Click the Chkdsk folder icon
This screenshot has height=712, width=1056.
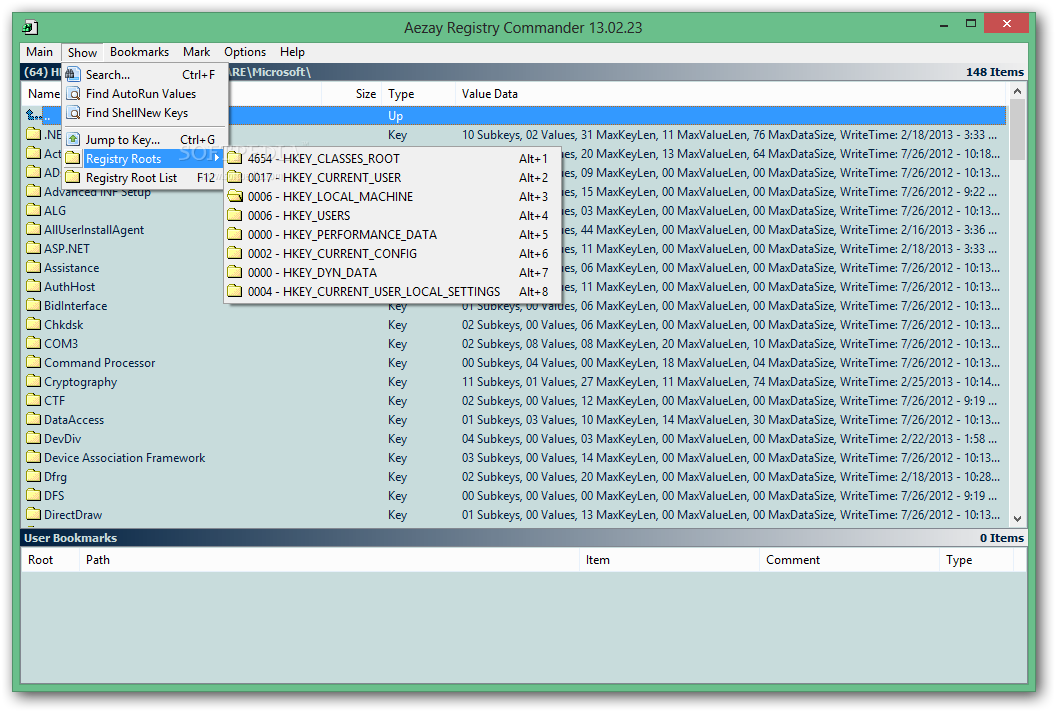click(34, 325)
